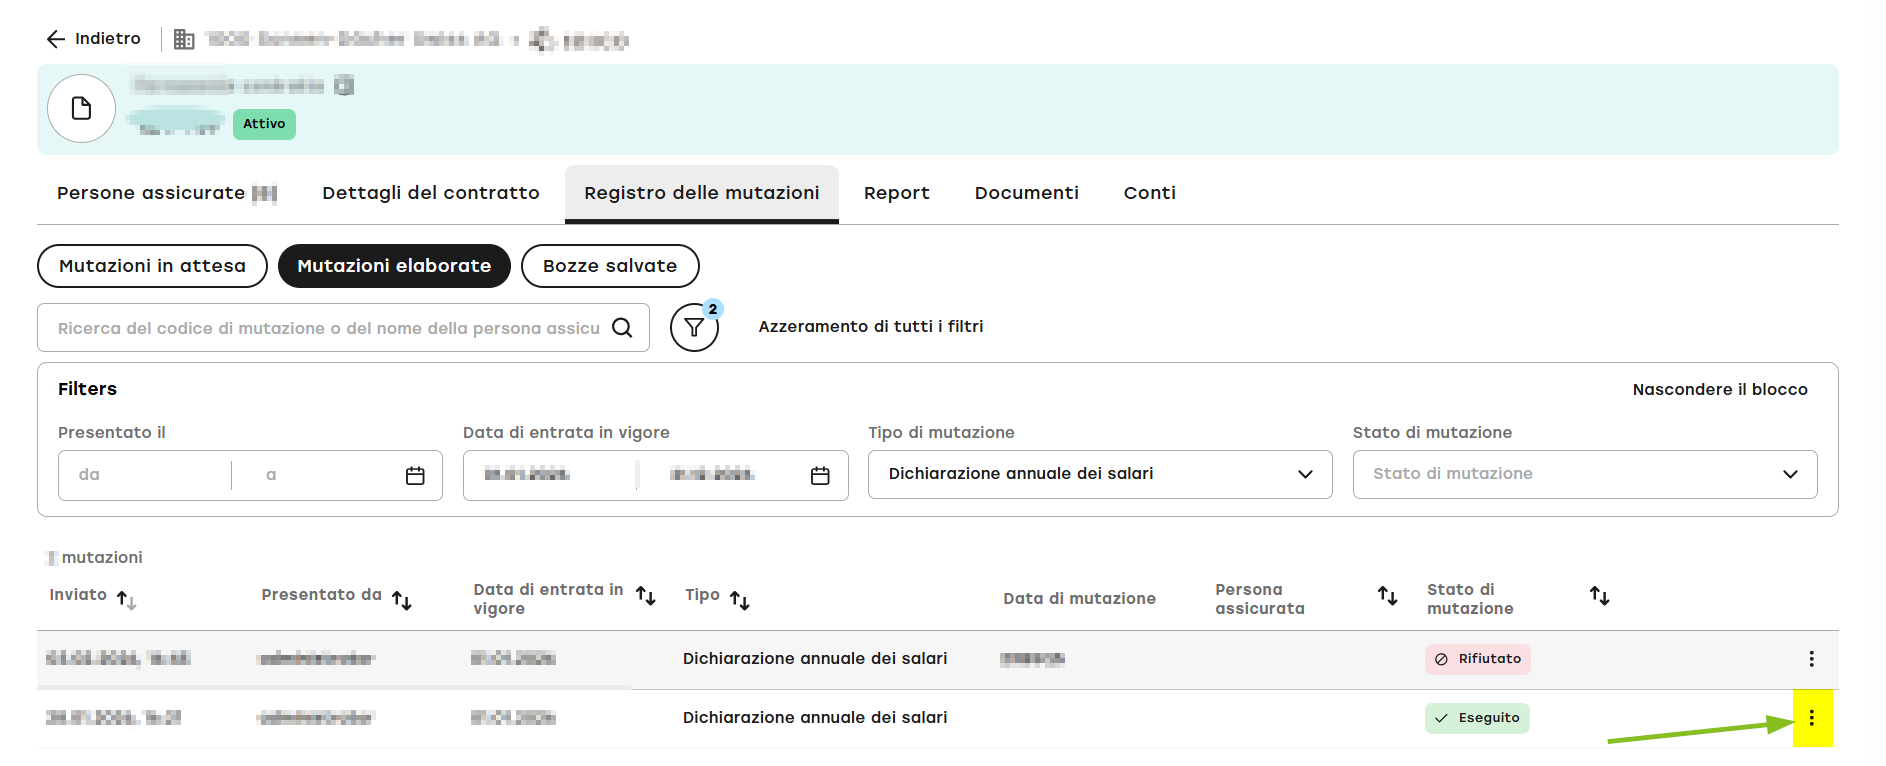Sort table by Inviato column

coord(126,600)
